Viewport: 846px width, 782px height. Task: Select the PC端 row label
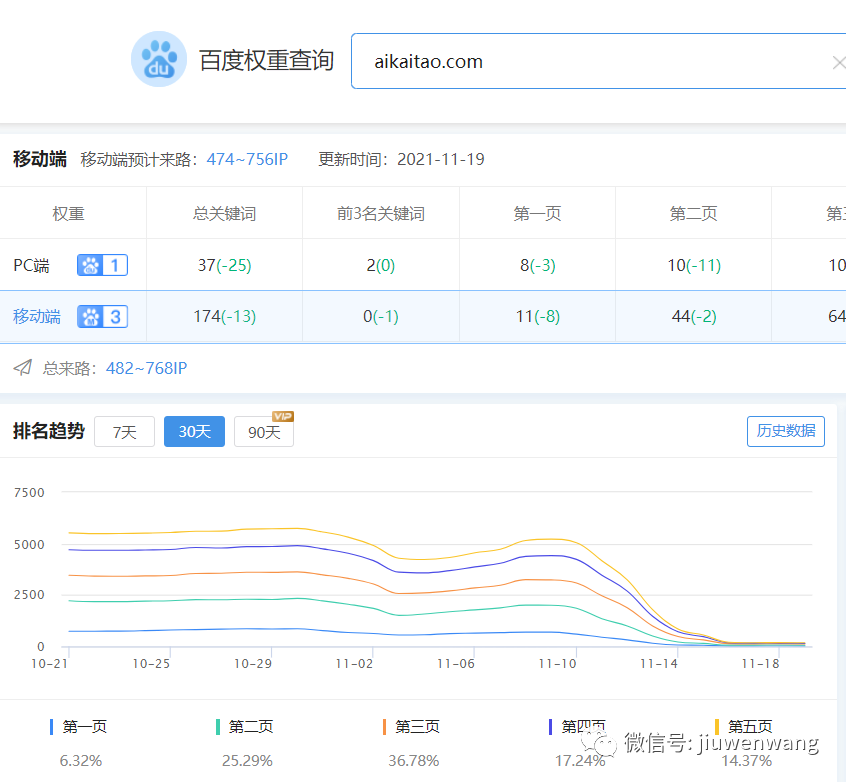click(31, 265)
